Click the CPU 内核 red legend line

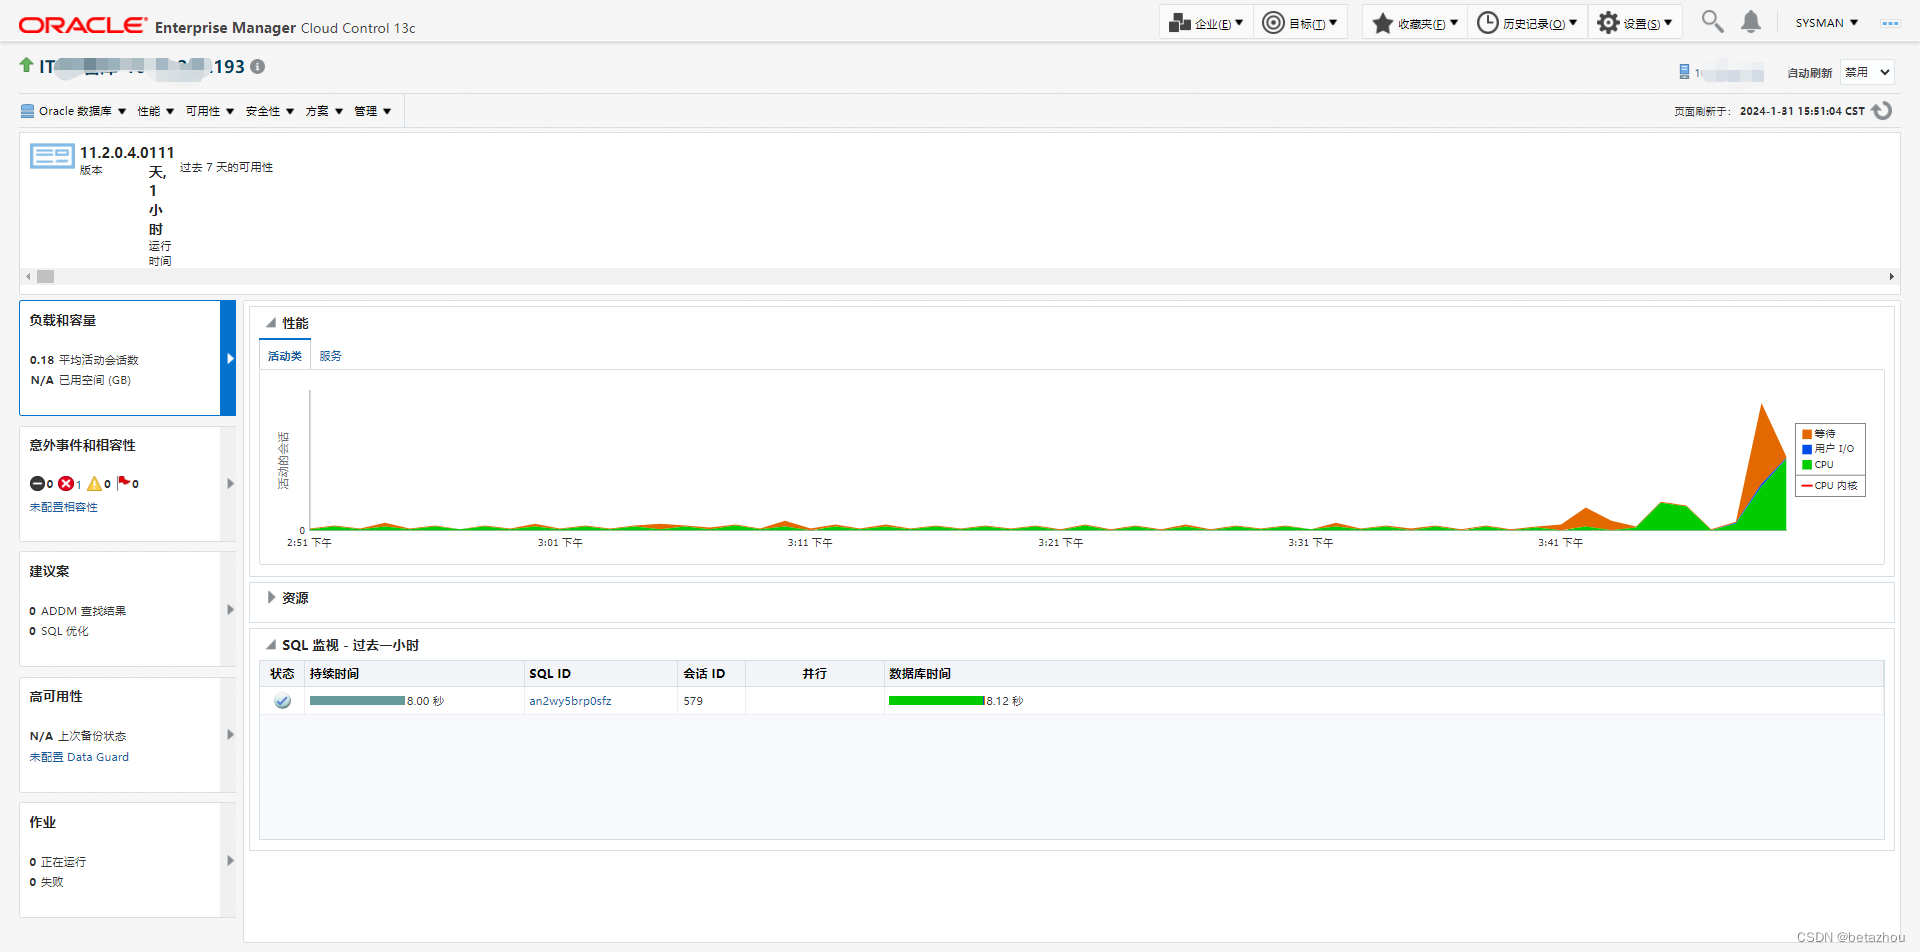[x=1807, y=486]
